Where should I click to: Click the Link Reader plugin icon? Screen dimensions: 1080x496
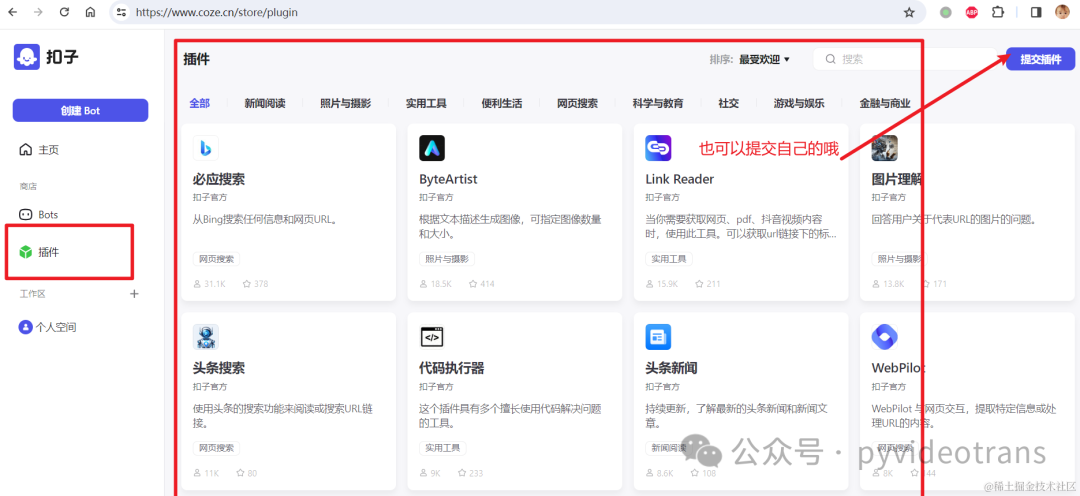point(658,148)
